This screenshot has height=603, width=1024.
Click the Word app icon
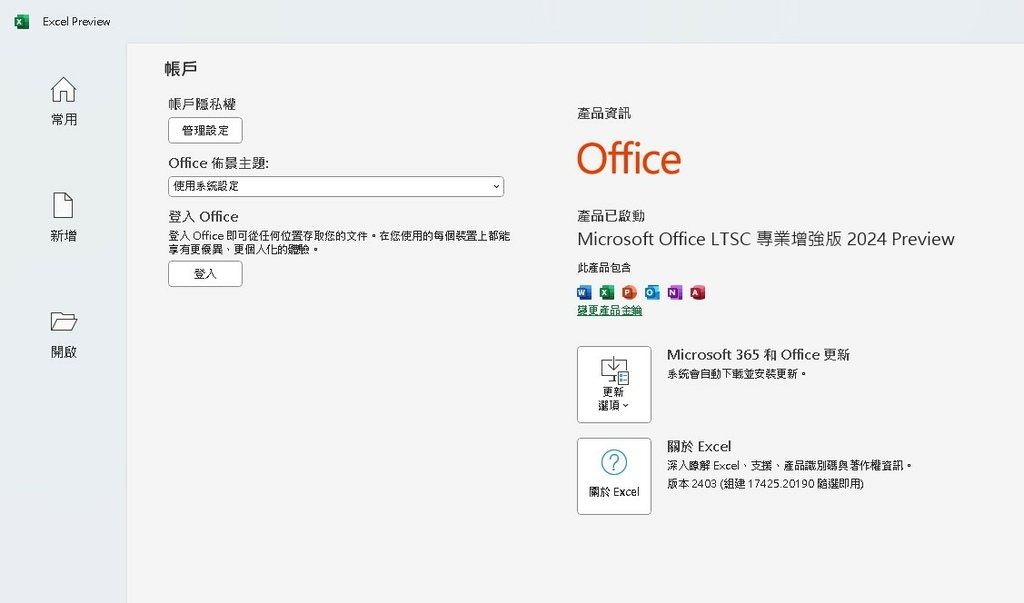pyautogui.click(x=584, y=292)
